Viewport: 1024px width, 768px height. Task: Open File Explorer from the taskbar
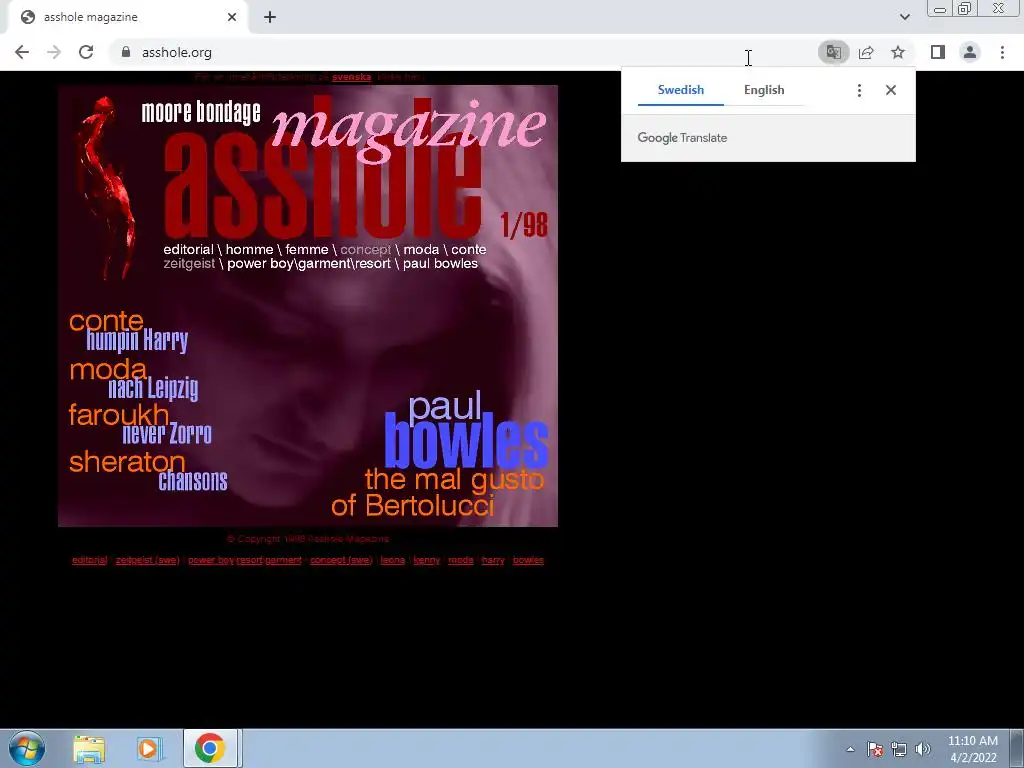(89, 748)
